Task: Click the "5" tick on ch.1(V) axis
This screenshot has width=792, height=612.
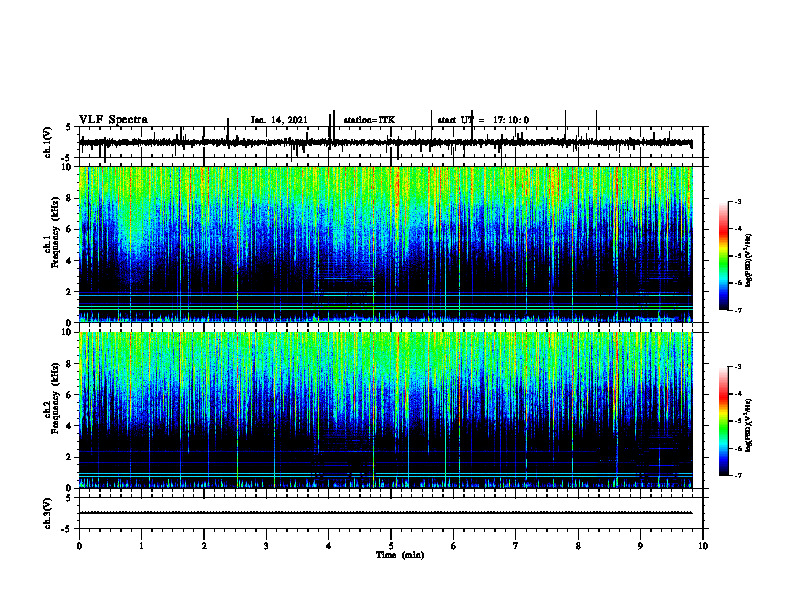Action: click(68, 128)
